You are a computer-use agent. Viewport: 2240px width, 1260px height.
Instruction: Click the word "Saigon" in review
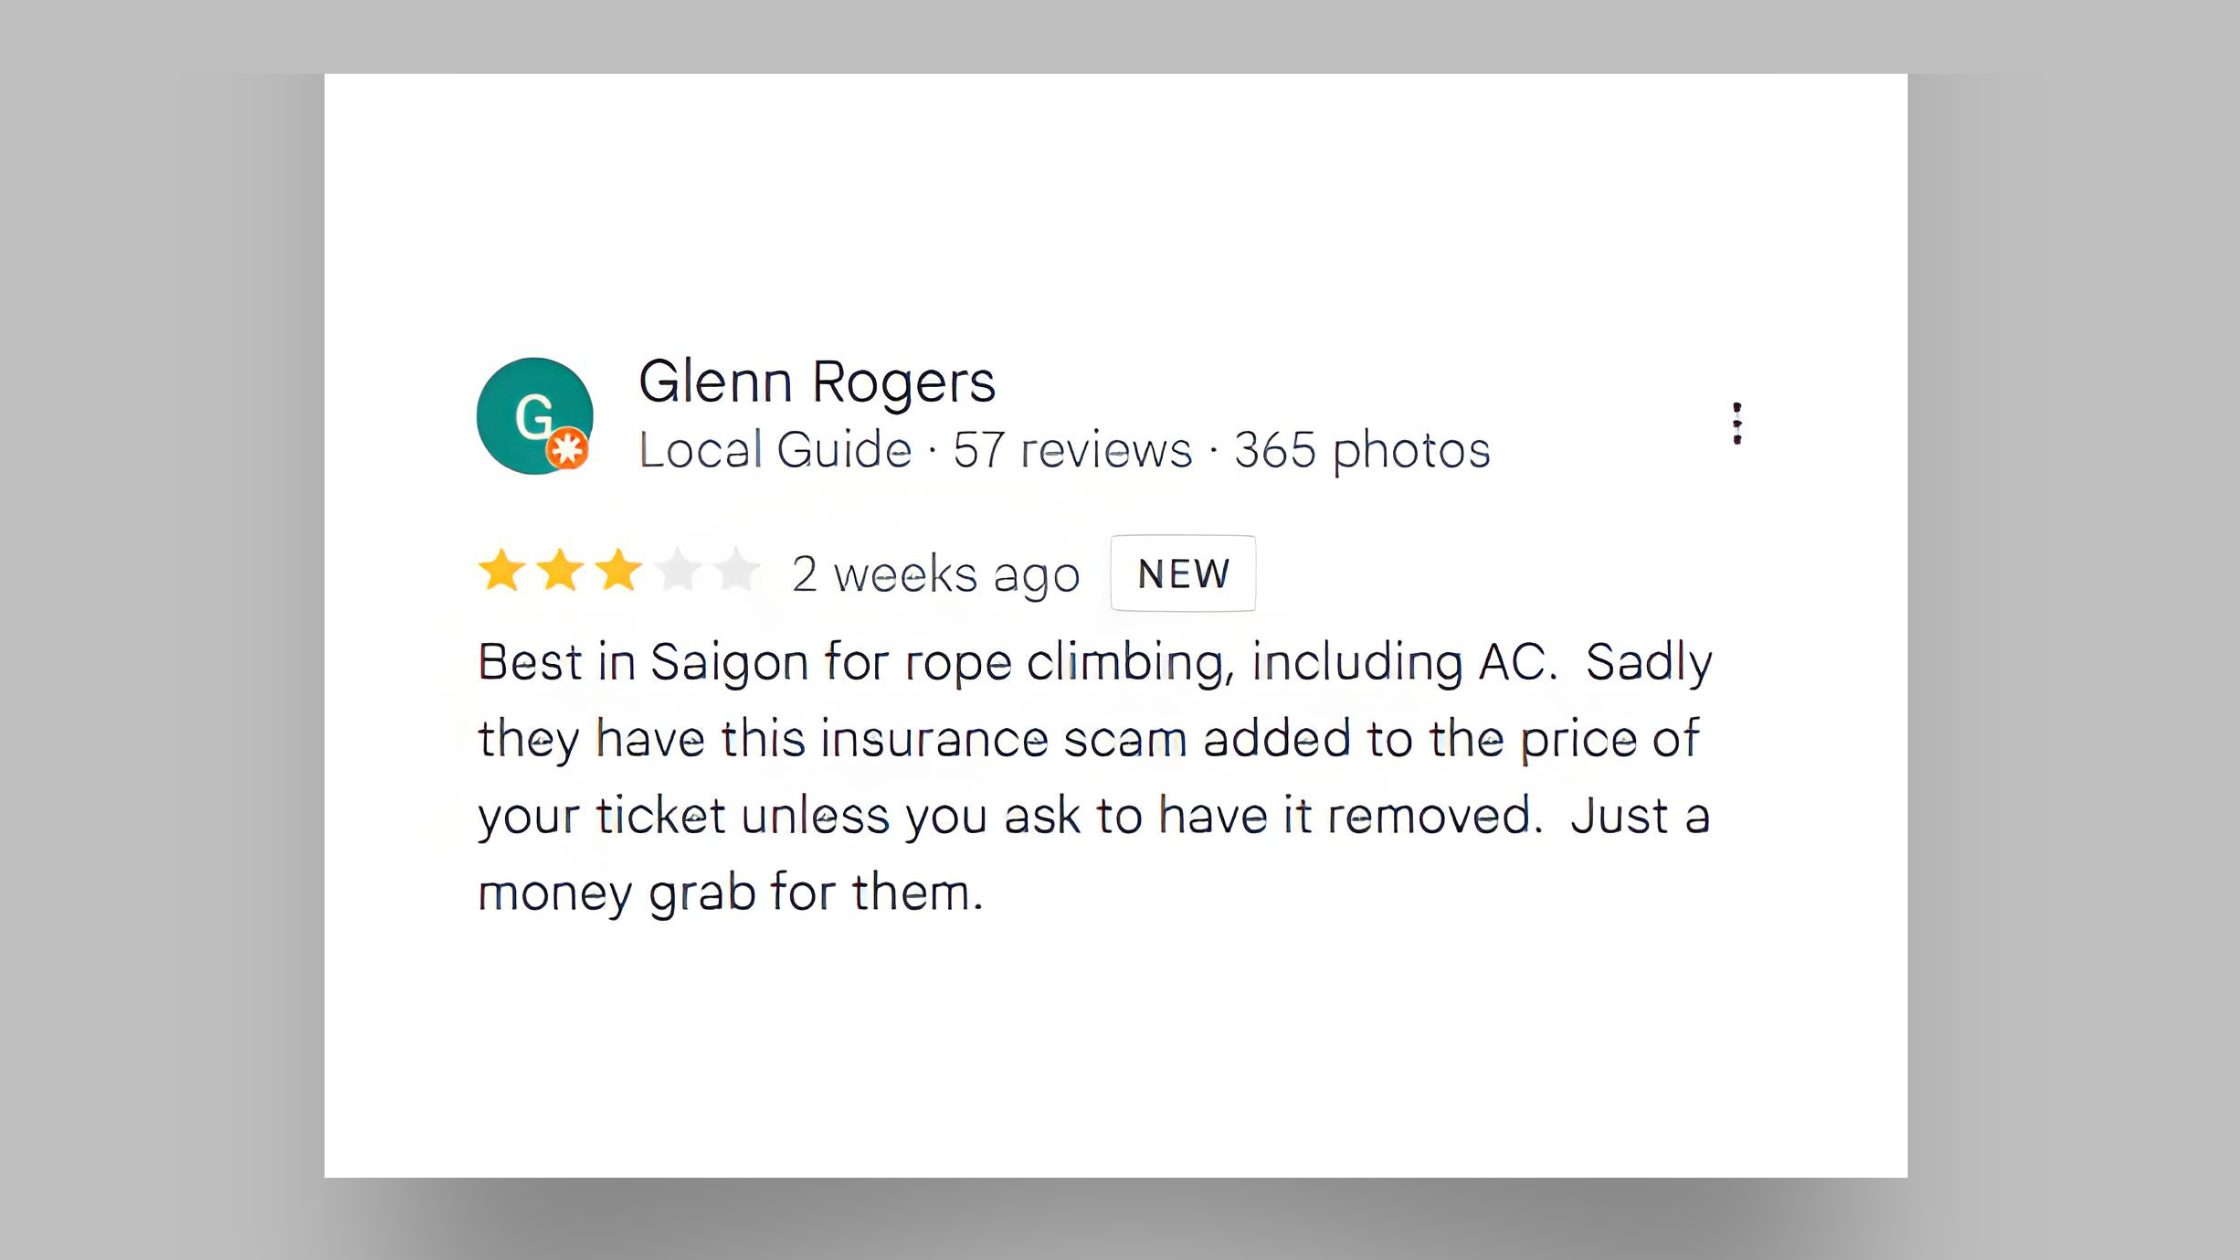pyautogui.click(x=729, y=663)
